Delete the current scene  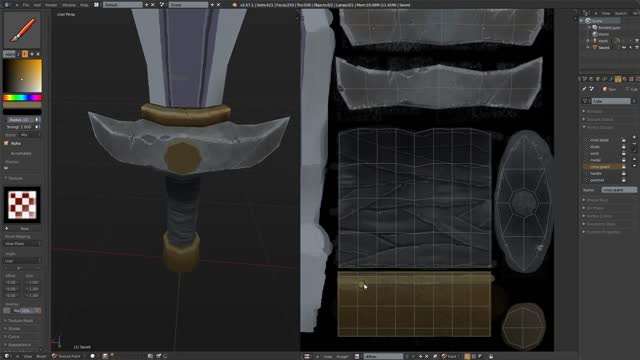click(218, 5)
